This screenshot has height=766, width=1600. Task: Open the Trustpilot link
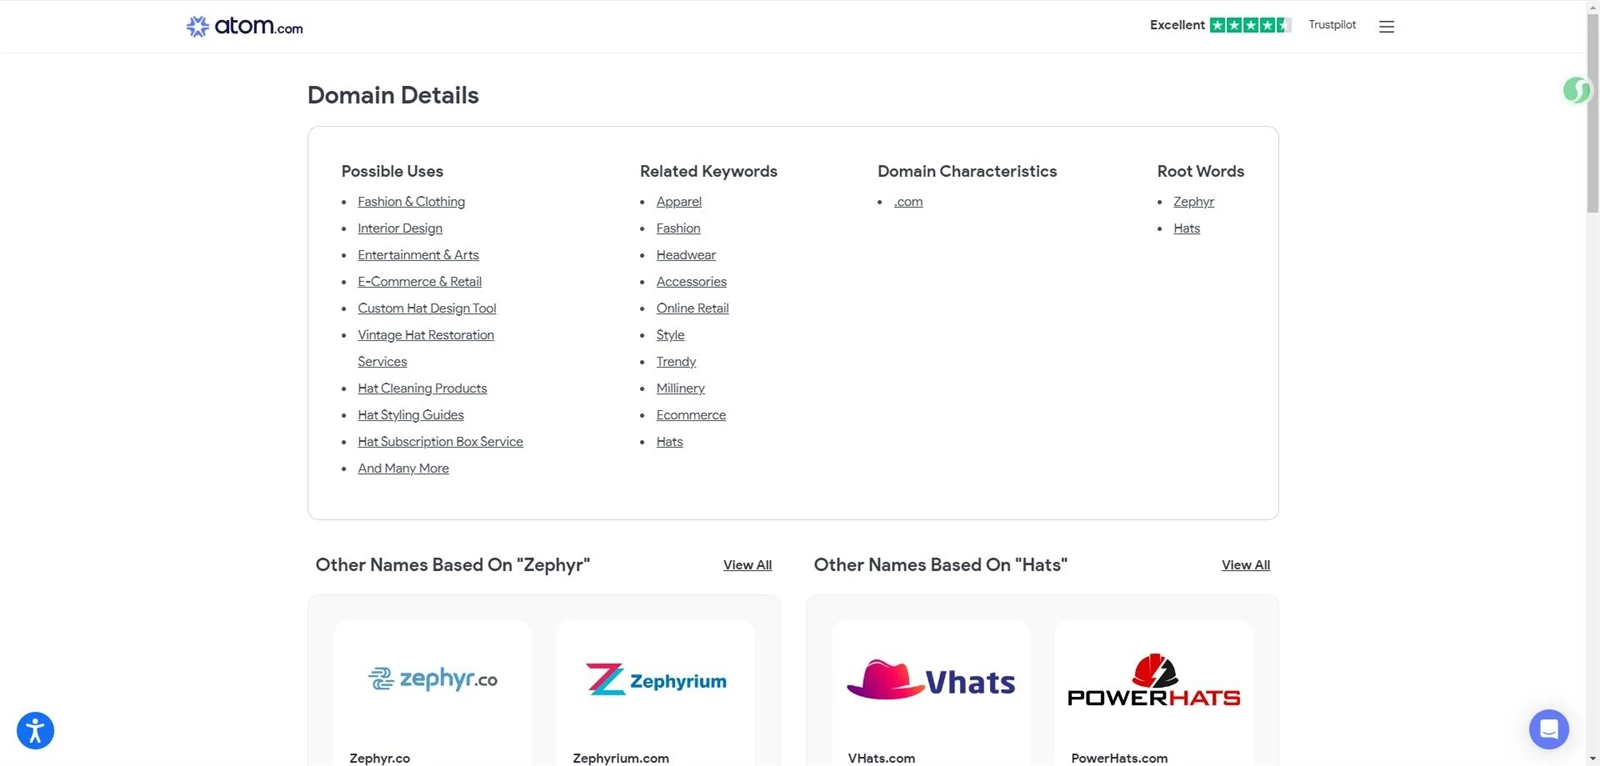click(x=1332, y=25)
